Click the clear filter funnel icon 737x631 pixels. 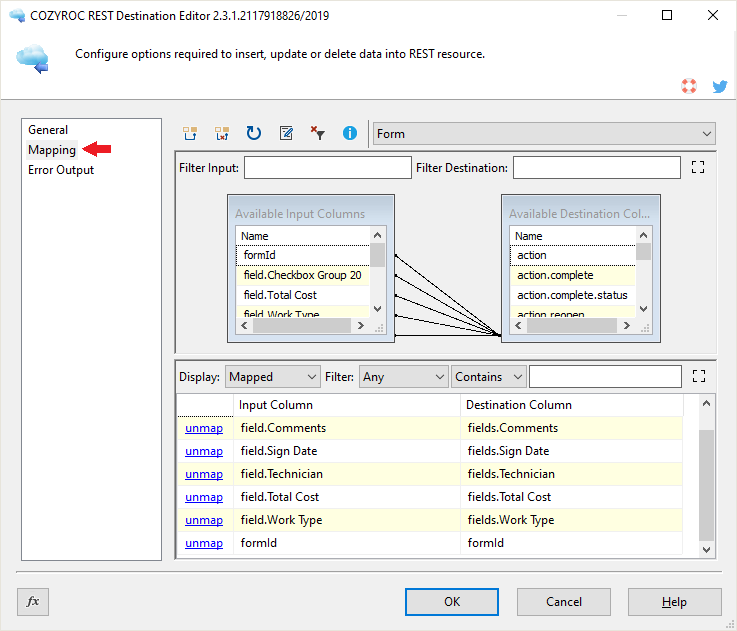pyautogui.click(x=318, y=134)
